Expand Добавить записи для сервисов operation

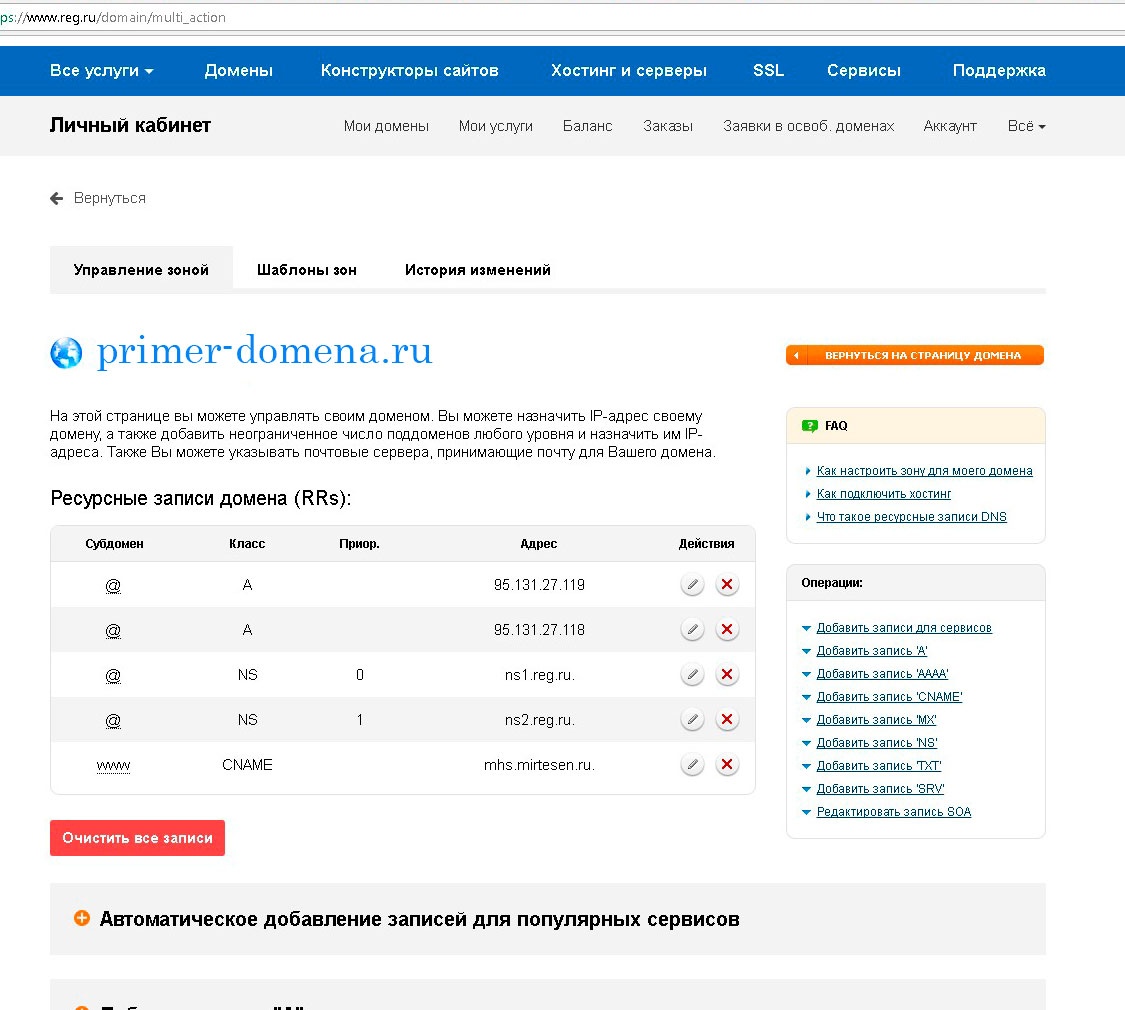(904, 628)
